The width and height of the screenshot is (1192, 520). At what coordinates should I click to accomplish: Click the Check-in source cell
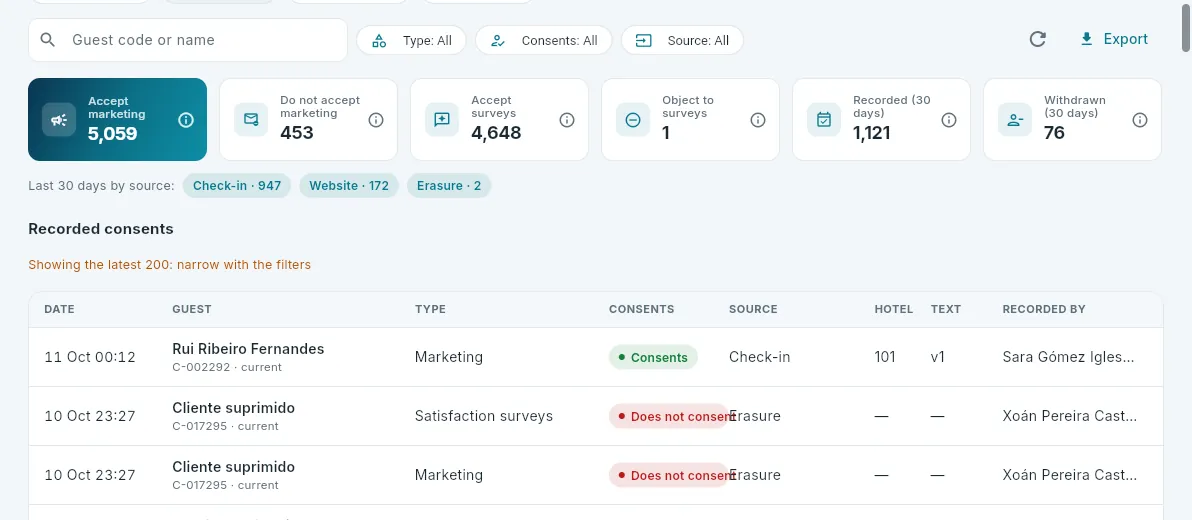click(759, 357)
